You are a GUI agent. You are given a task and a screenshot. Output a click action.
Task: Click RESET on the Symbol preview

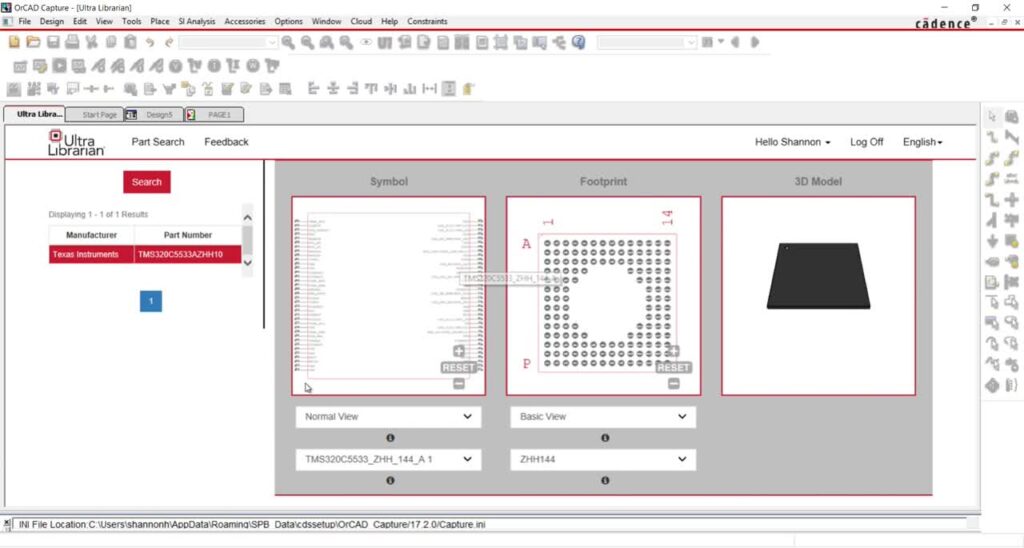tap(458, 368)
